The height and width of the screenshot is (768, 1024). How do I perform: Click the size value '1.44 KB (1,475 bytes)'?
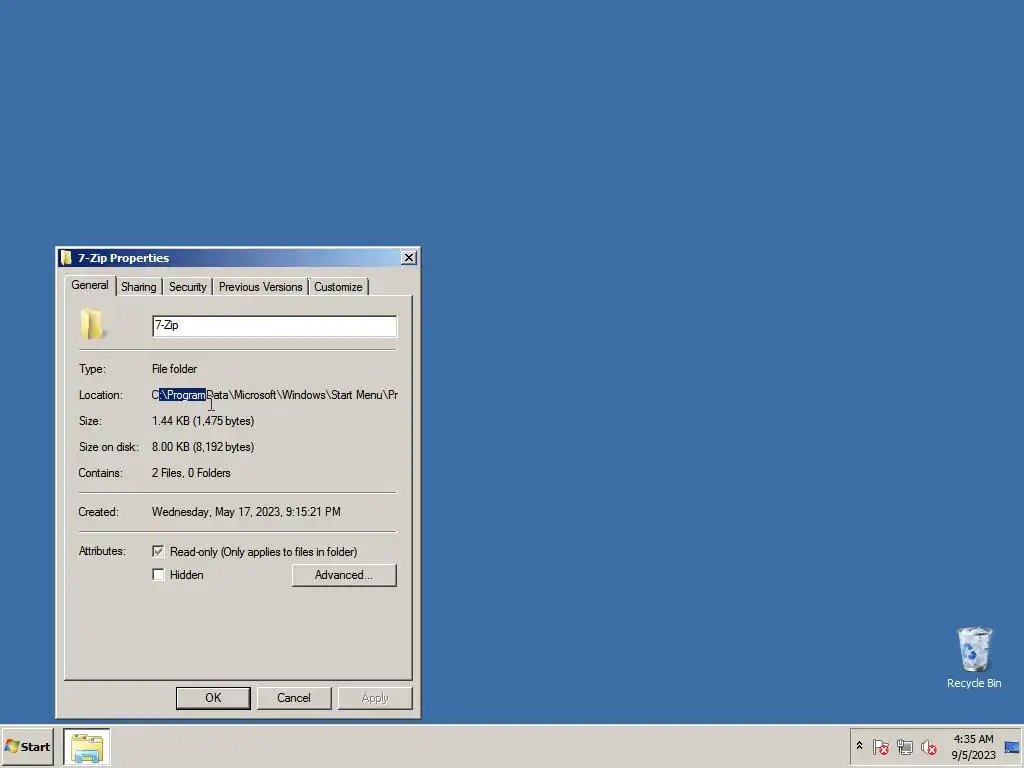203,421
